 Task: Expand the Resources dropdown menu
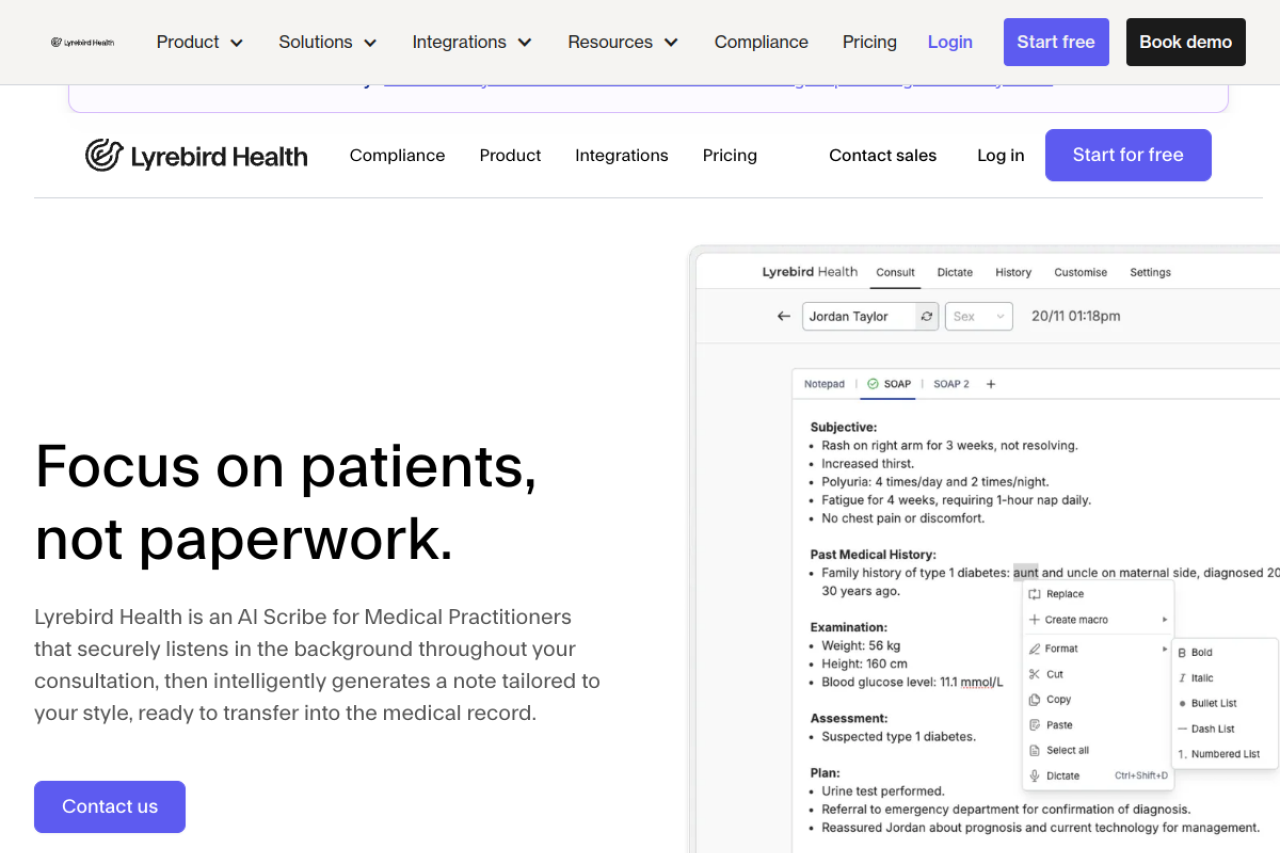click(623, 42)
